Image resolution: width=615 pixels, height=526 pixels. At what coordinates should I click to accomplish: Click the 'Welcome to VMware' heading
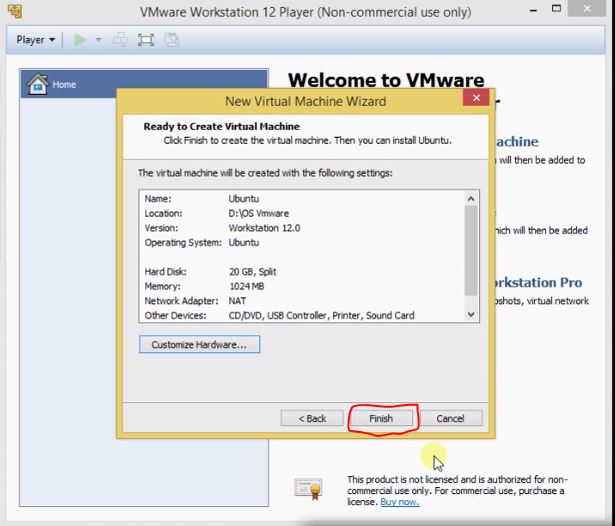(386, 80)
